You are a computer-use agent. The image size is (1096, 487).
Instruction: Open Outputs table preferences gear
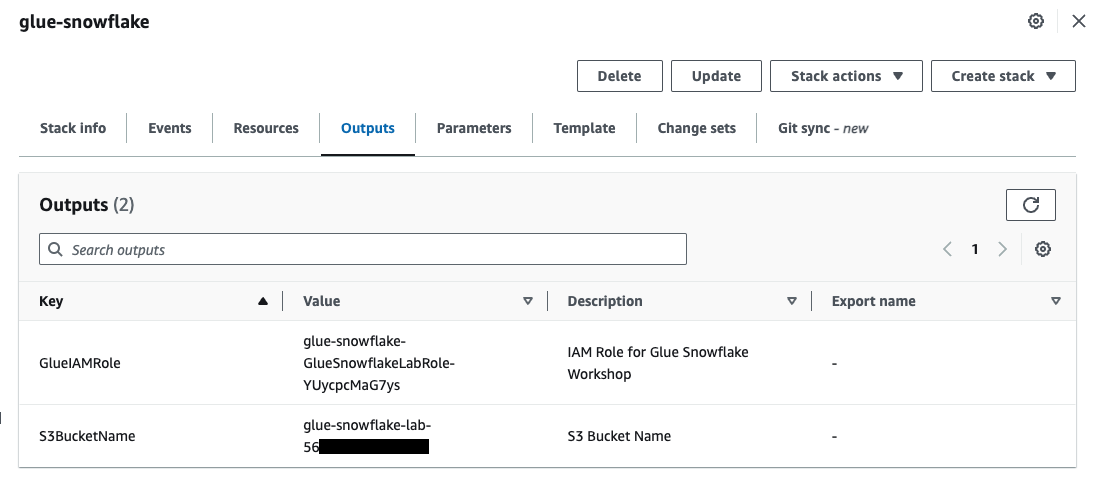click(1043, 250)
